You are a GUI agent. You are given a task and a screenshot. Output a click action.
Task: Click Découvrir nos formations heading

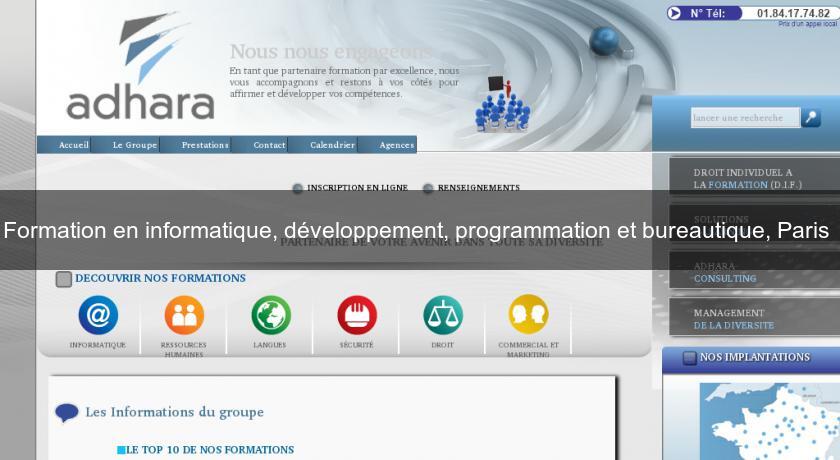(x=160, y=278)
